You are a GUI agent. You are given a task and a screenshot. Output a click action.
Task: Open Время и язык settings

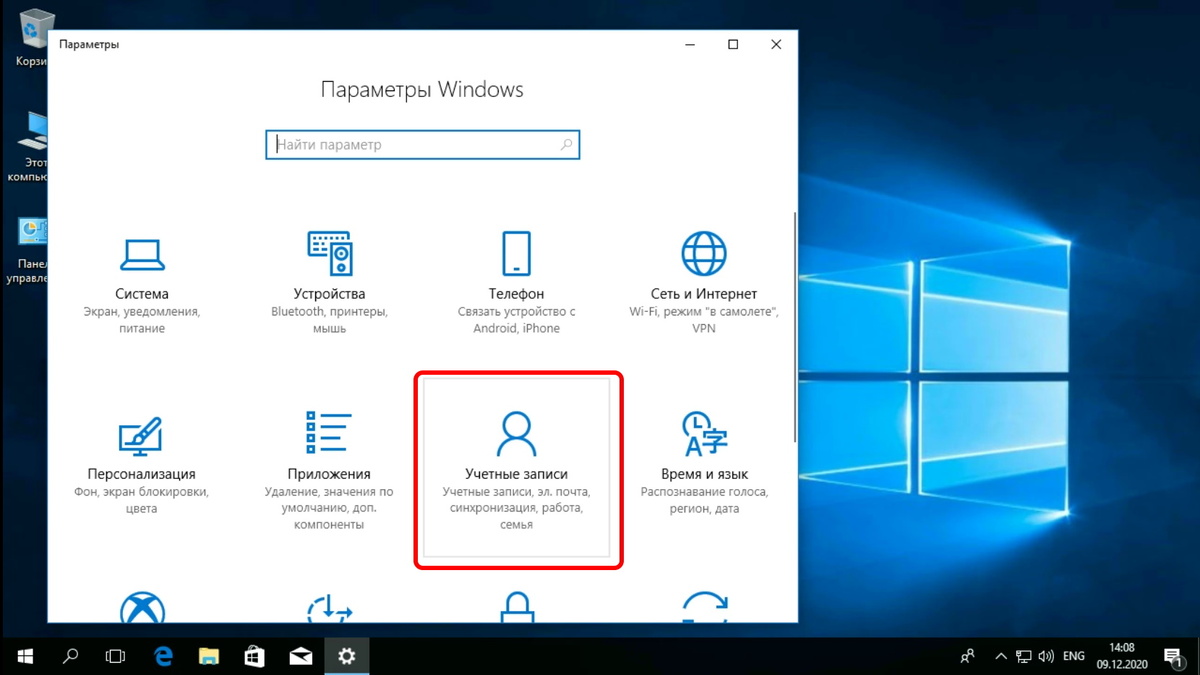(x=704, y=464)
